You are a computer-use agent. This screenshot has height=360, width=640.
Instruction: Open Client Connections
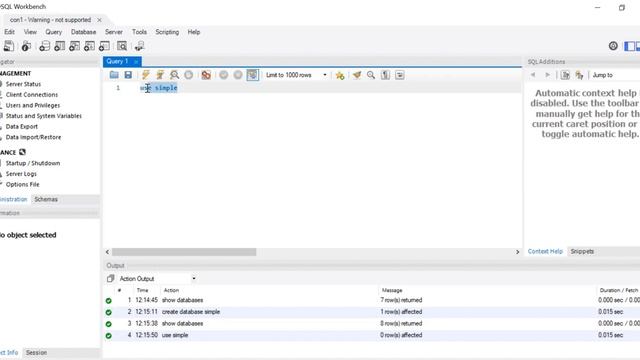tap(32, 95)
